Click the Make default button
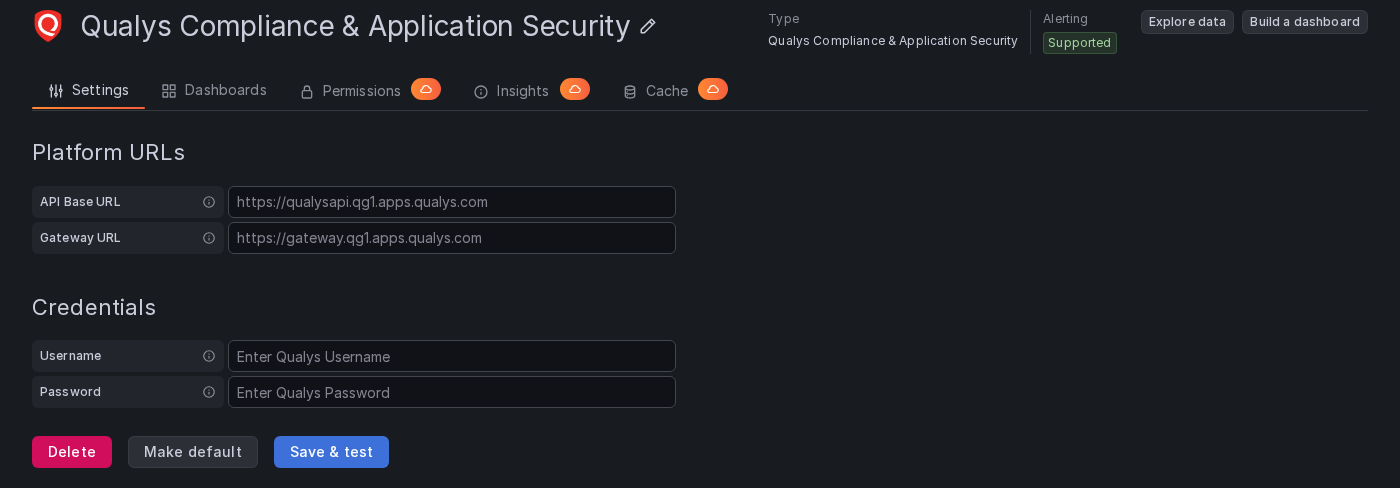 click(x=193, y=452)
